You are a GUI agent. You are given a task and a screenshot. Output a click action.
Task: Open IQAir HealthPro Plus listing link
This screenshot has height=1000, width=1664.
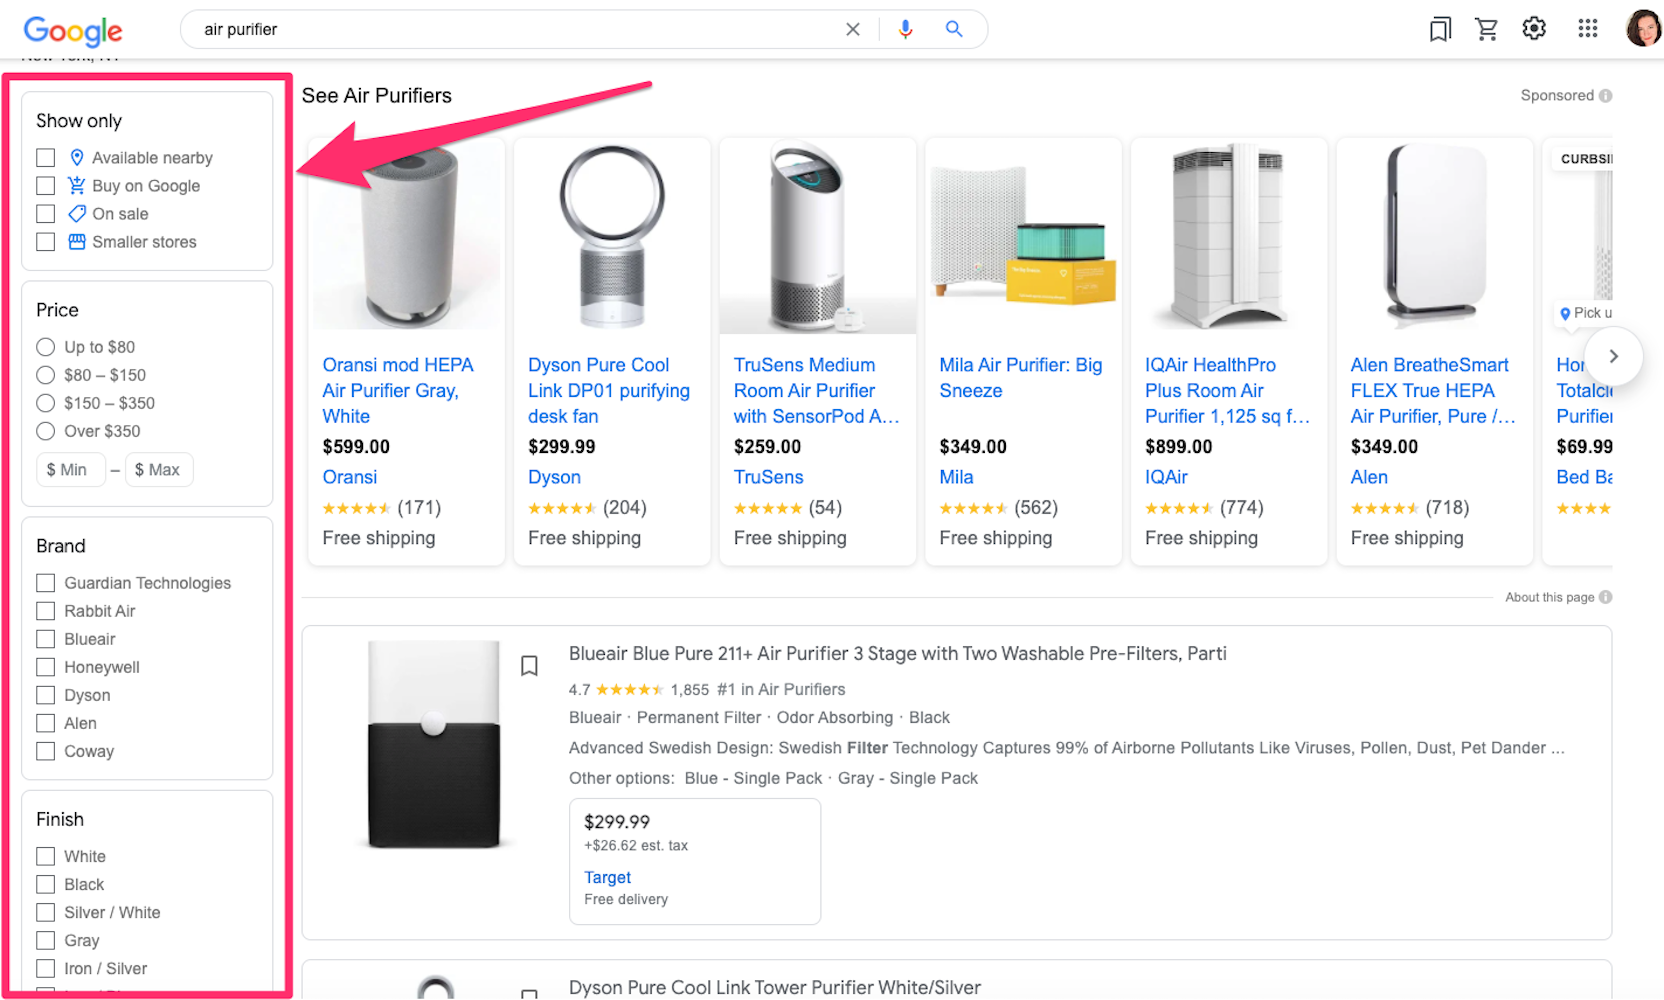[x=1227, y=391]
